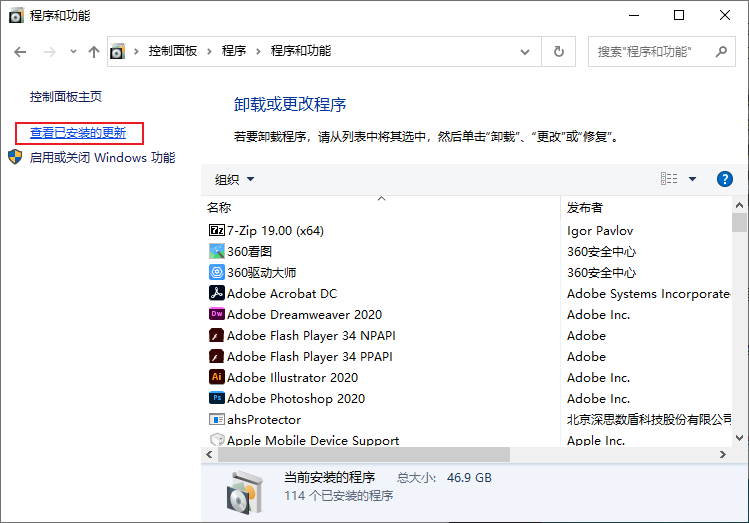Select the Adobe Acrobat DC icon
The image size is (749, 523).
(x=216, y=293)
